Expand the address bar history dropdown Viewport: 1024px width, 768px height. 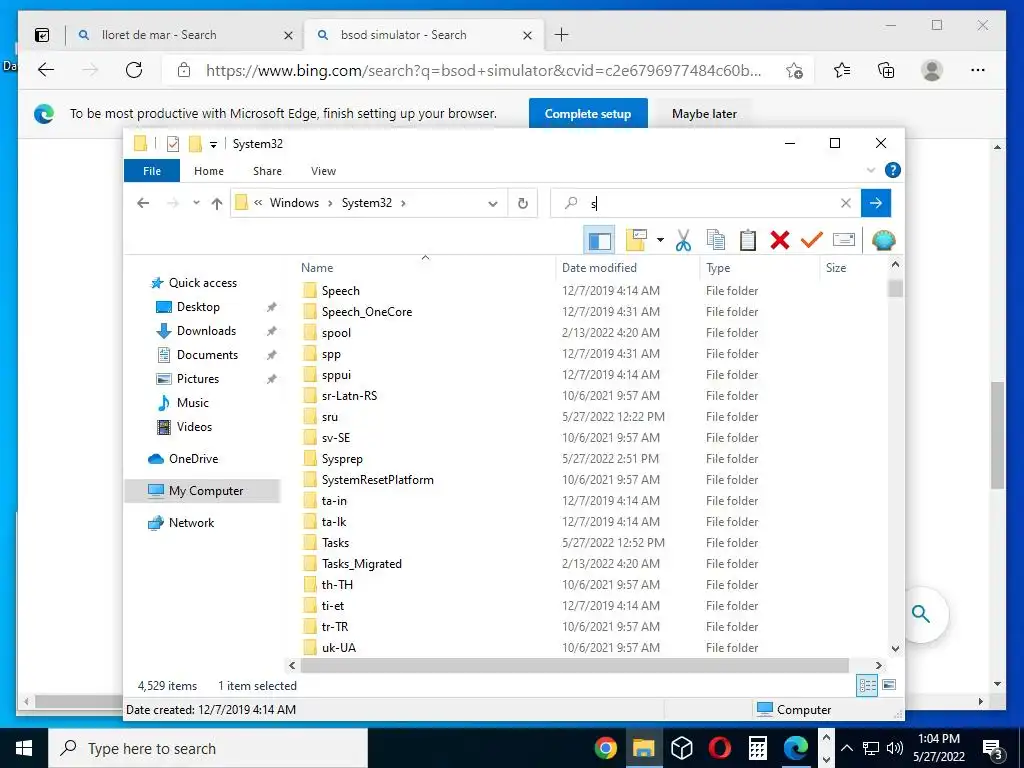coord(492,204)
